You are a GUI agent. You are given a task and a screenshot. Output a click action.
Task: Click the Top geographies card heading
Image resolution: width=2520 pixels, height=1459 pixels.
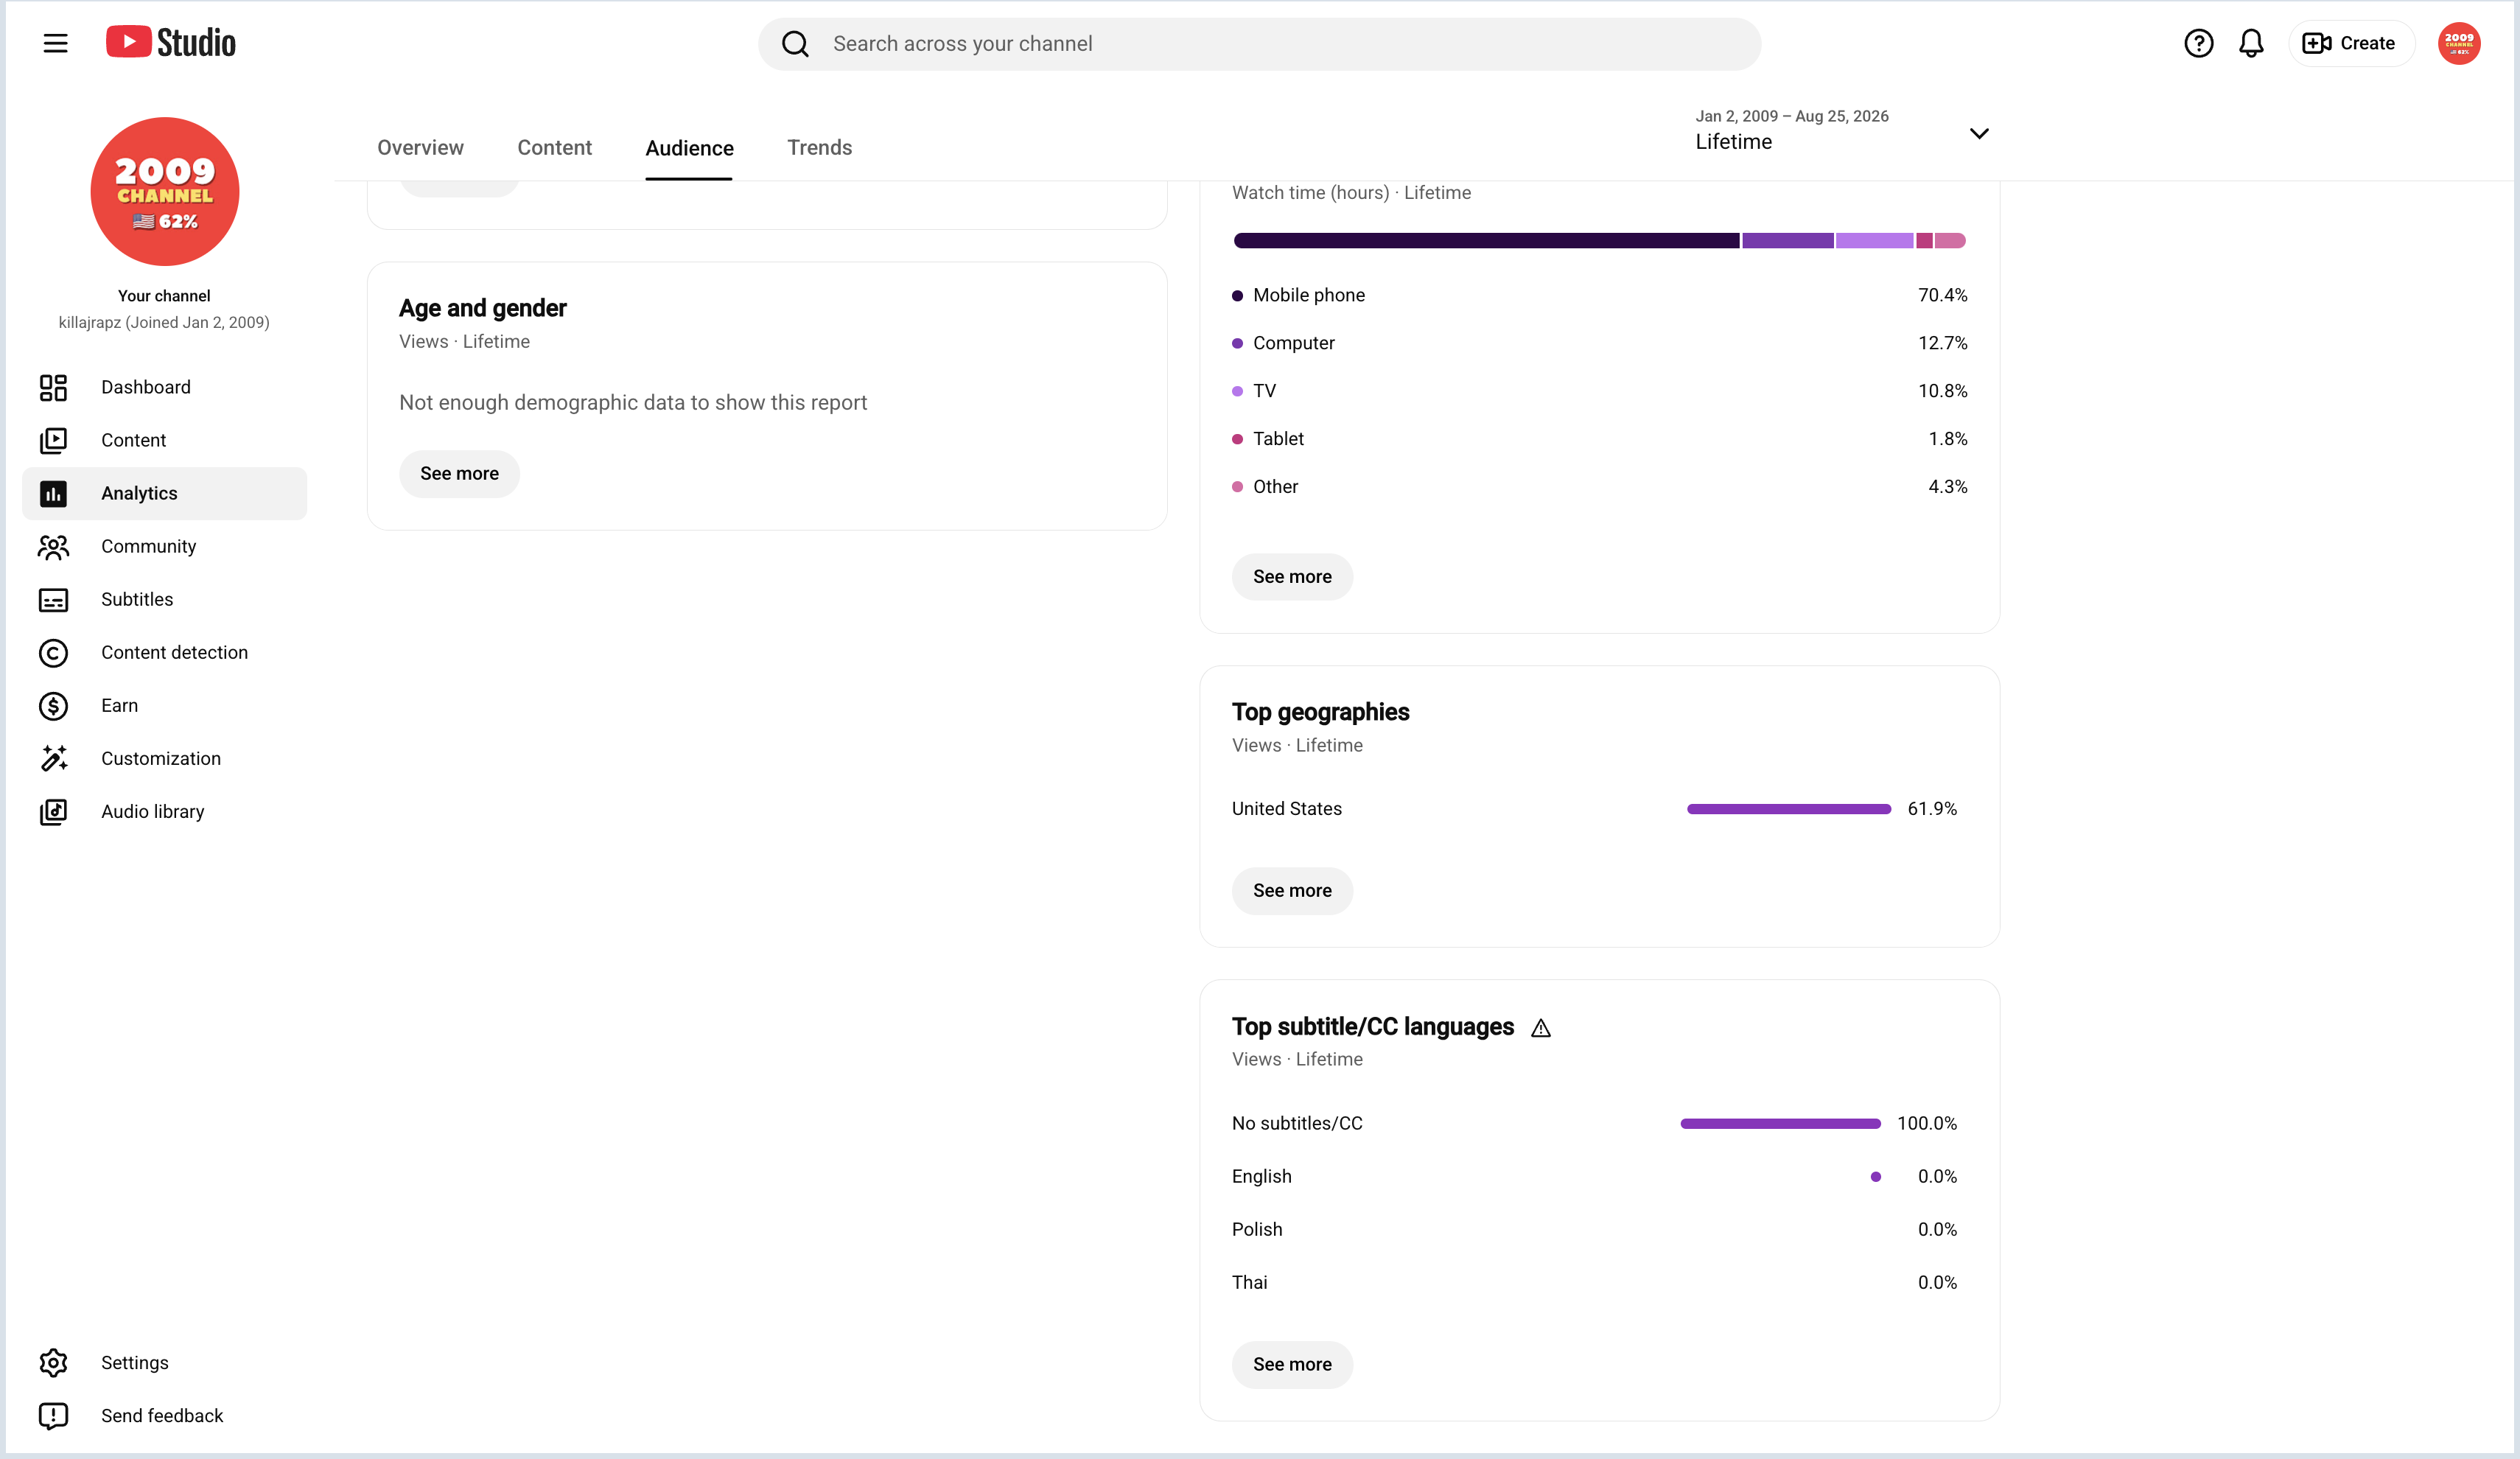click(x=1320, y=712)
